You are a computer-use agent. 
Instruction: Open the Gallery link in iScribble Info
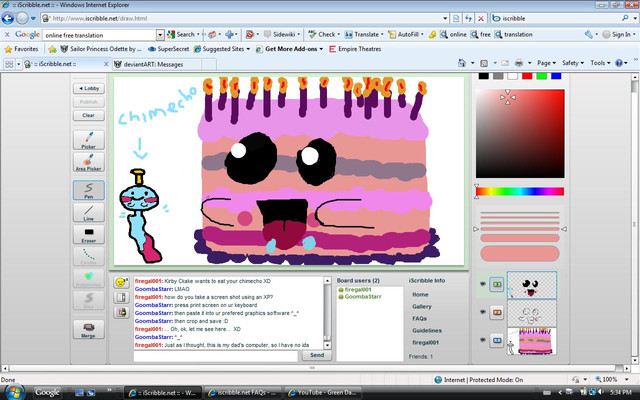(420, 307)
